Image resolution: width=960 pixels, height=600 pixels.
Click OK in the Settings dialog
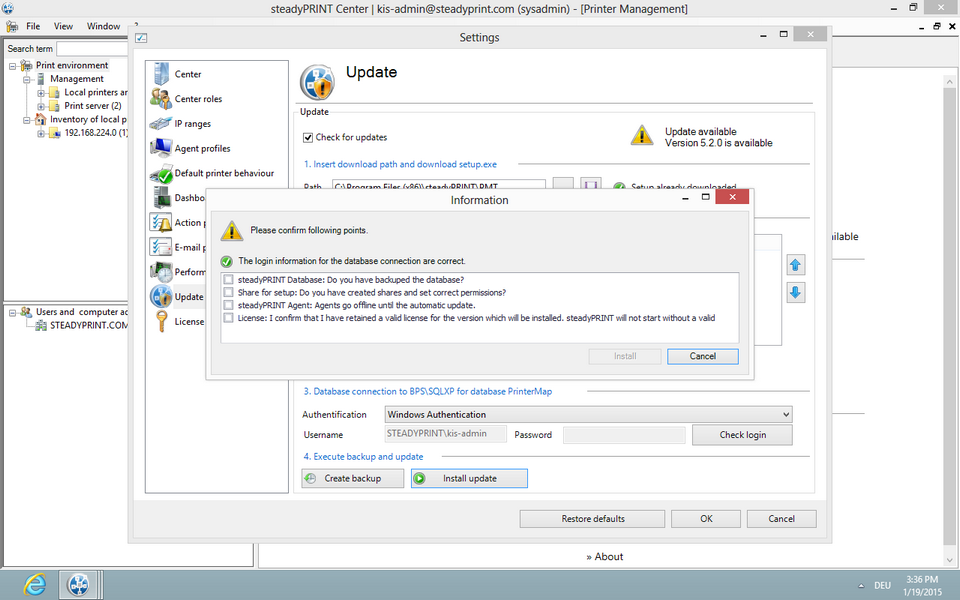point(706,519)
